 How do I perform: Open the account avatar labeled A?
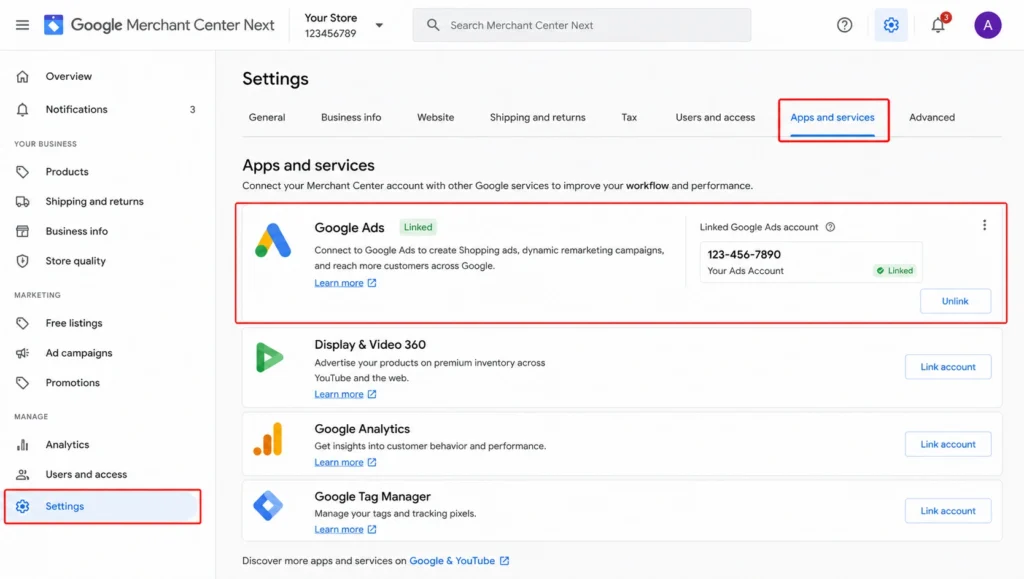987,25
